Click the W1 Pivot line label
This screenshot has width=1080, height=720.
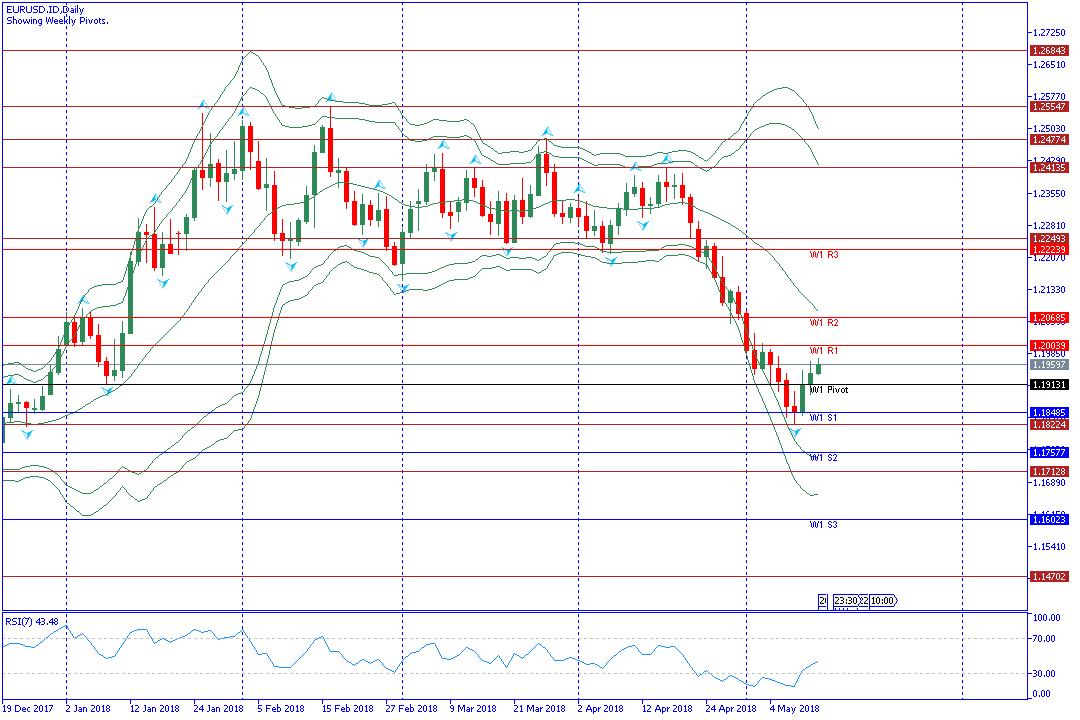pyautogui.click(x=829, y=390)
